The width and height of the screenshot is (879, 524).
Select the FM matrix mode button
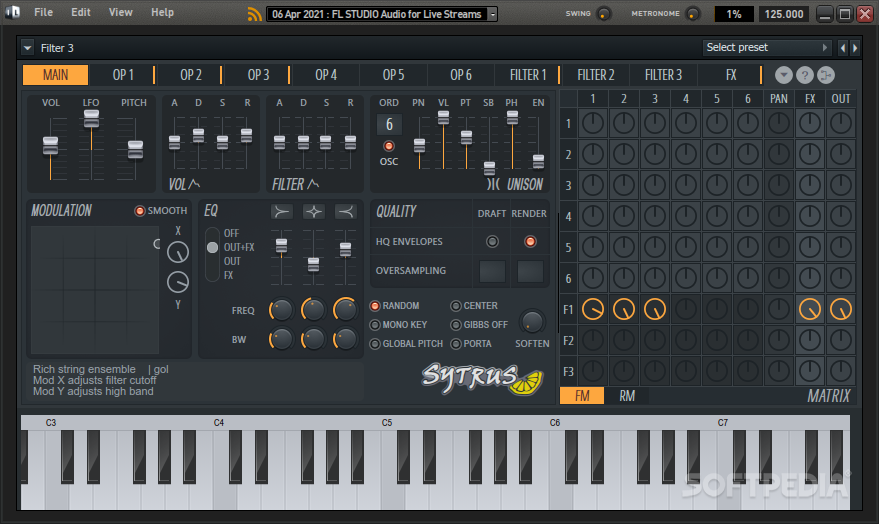(x=582, y=396)
